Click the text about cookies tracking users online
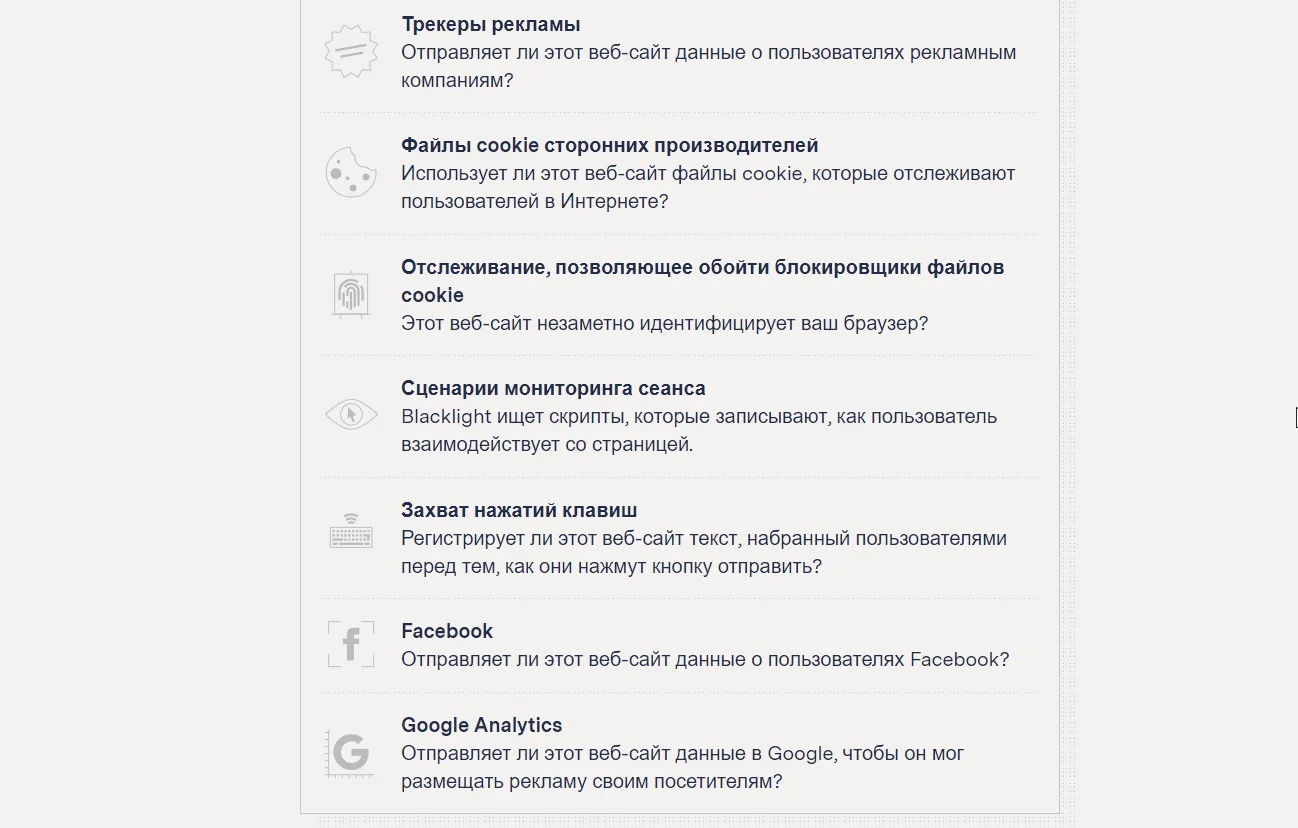This screenshot has width=1298, height=828. (x=708, y=187)
